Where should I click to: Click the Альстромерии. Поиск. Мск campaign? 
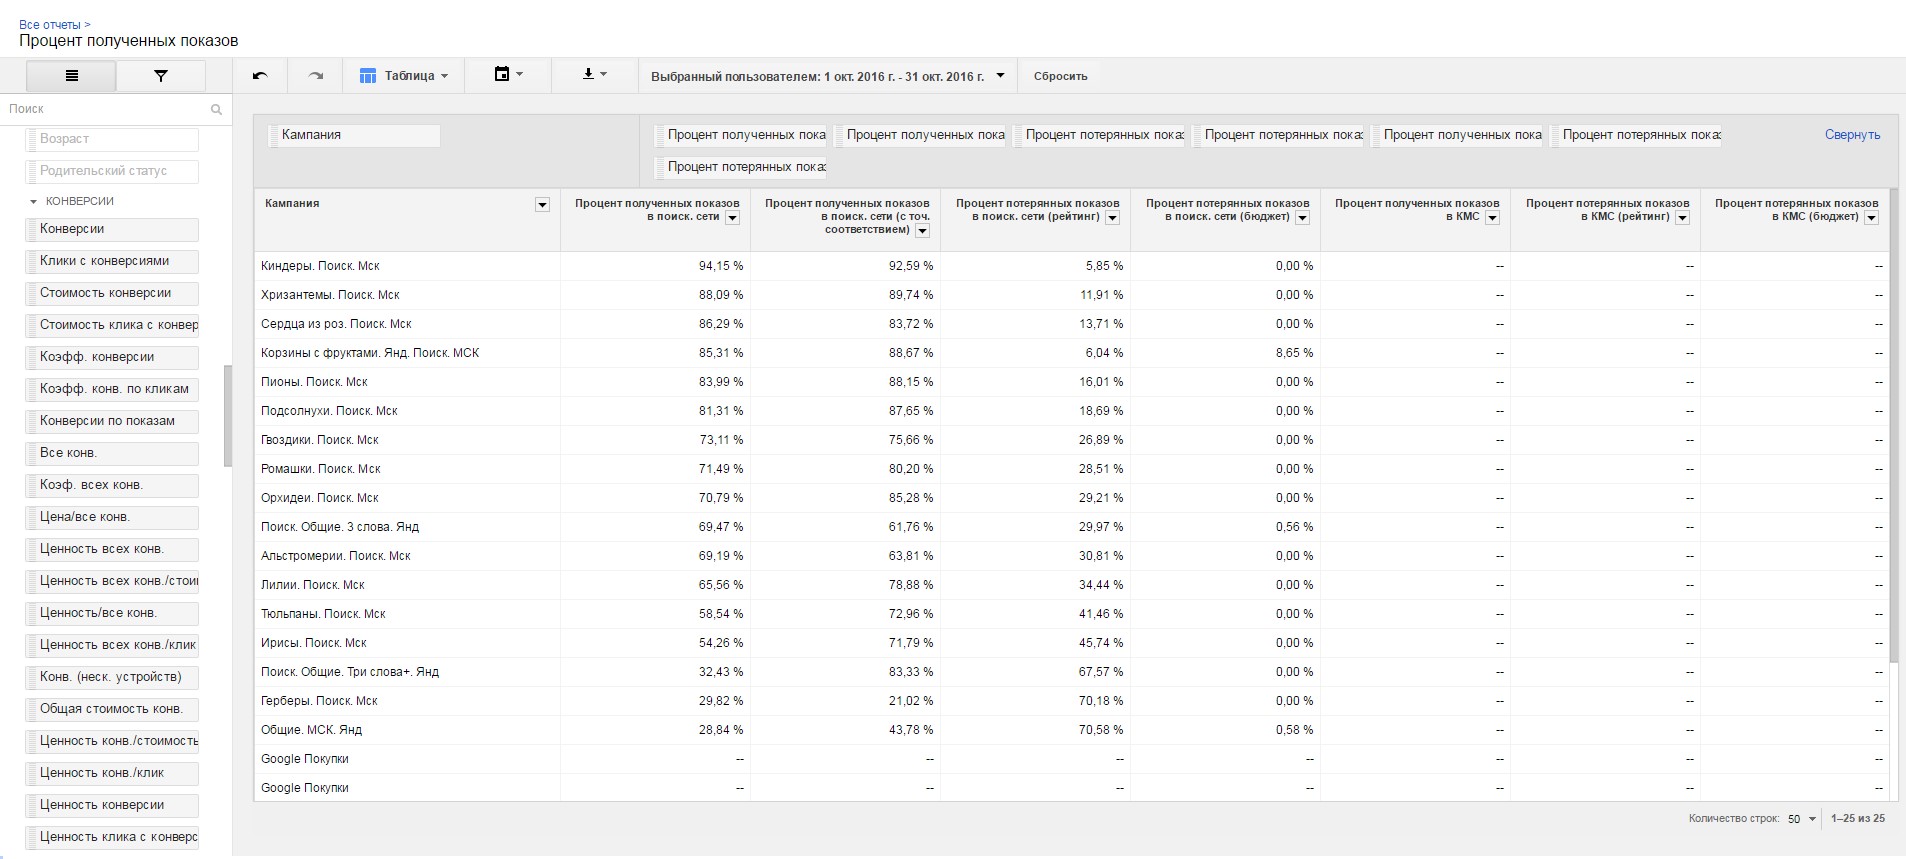click(336, 556)
